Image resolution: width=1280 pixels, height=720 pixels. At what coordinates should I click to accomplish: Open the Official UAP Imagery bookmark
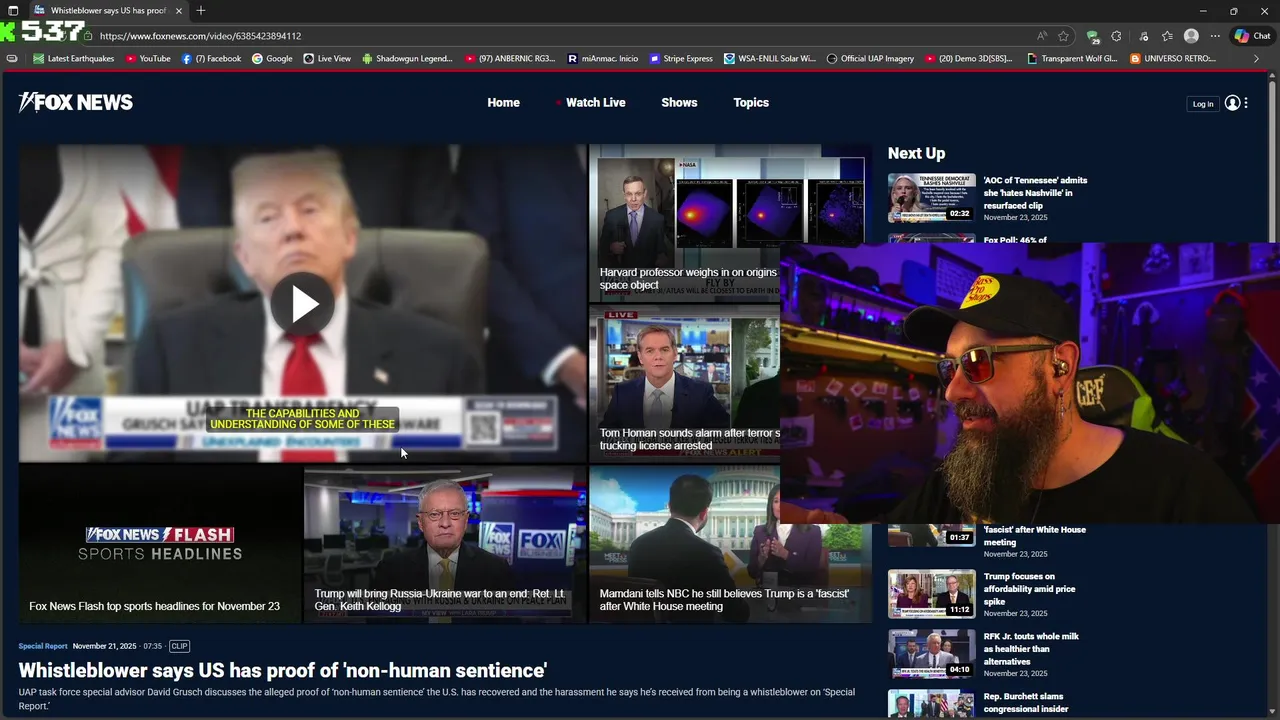(870, 59)
